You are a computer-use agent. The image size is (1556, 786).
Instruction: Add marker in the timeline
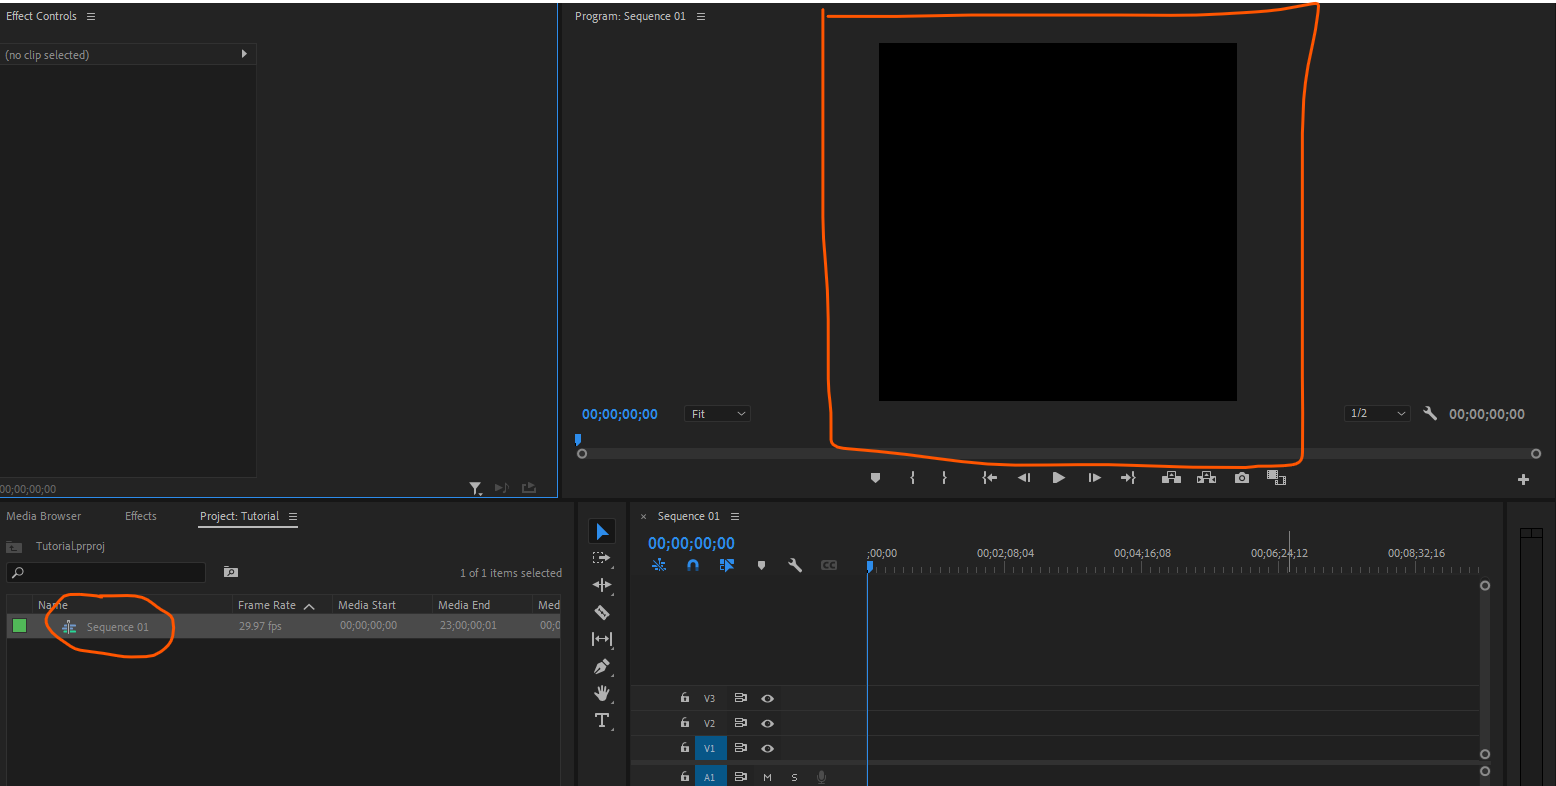[x=761, y=565]
